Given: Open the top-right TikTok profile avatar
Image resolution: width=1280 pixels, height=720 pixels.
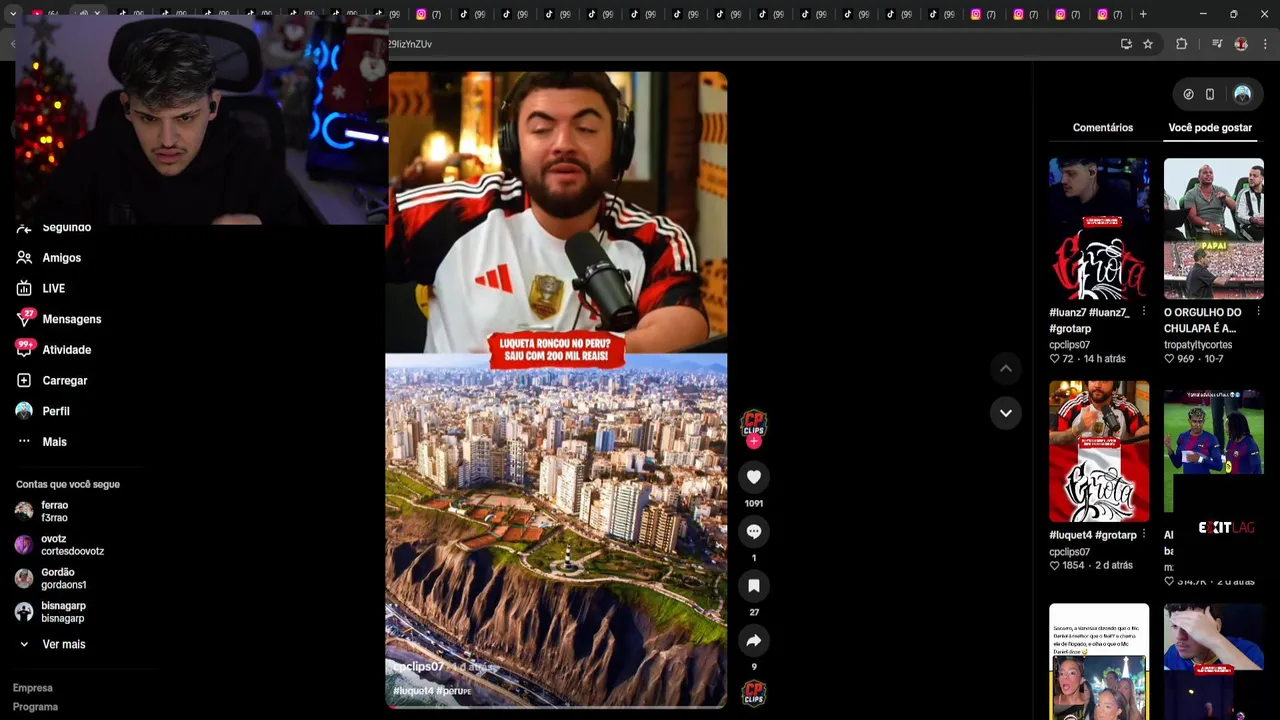Looking at the screenshot, I should point(1243,94).
